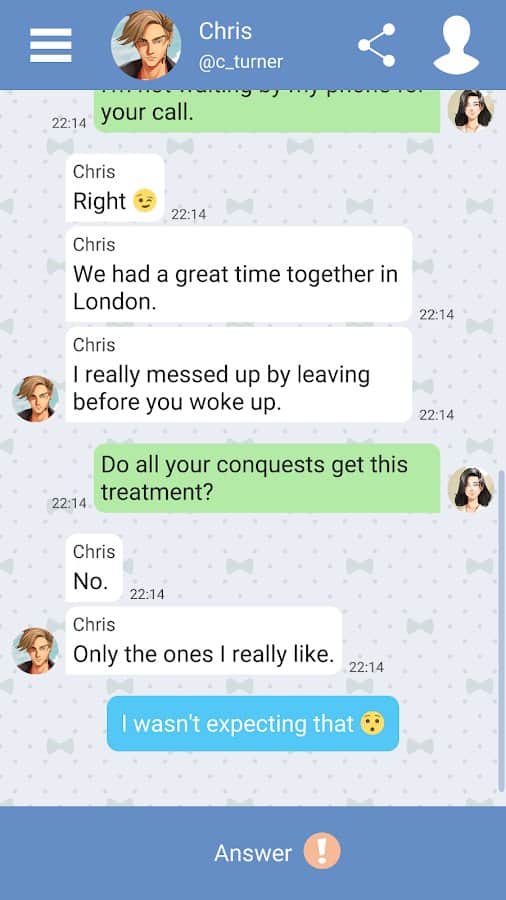This screenshot has height=900, width=506.
Task: Tap the Answer label at bottom
Action: pyautogui.click(x=253, y=853)
